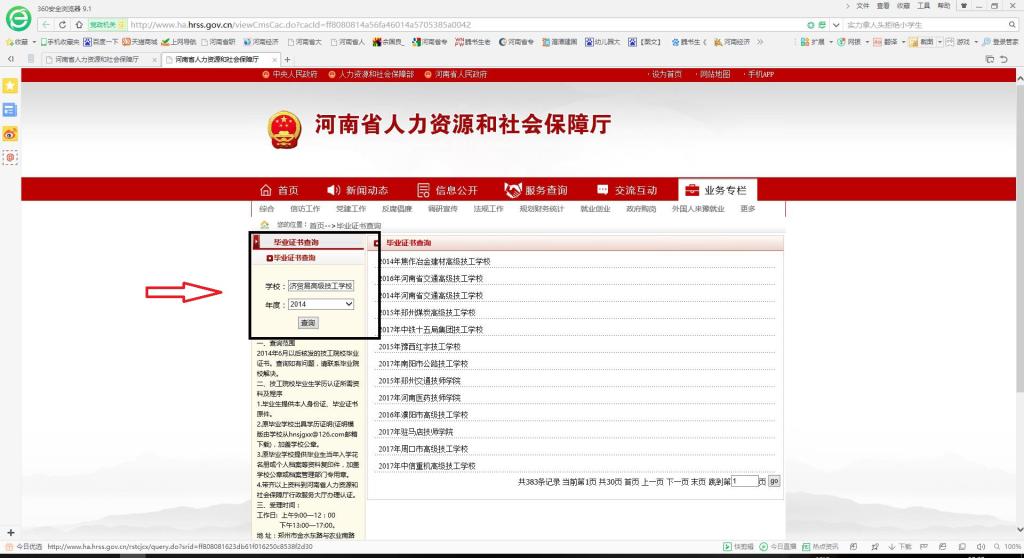Screen dimensions: 1024x558
Task: Click the tab list window icon
Action: [989, 59]
